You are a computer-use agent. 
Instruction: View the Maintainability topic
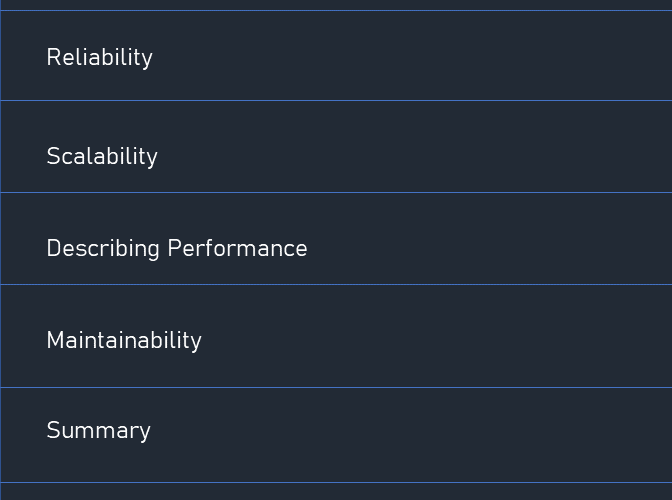pos(336,336)
